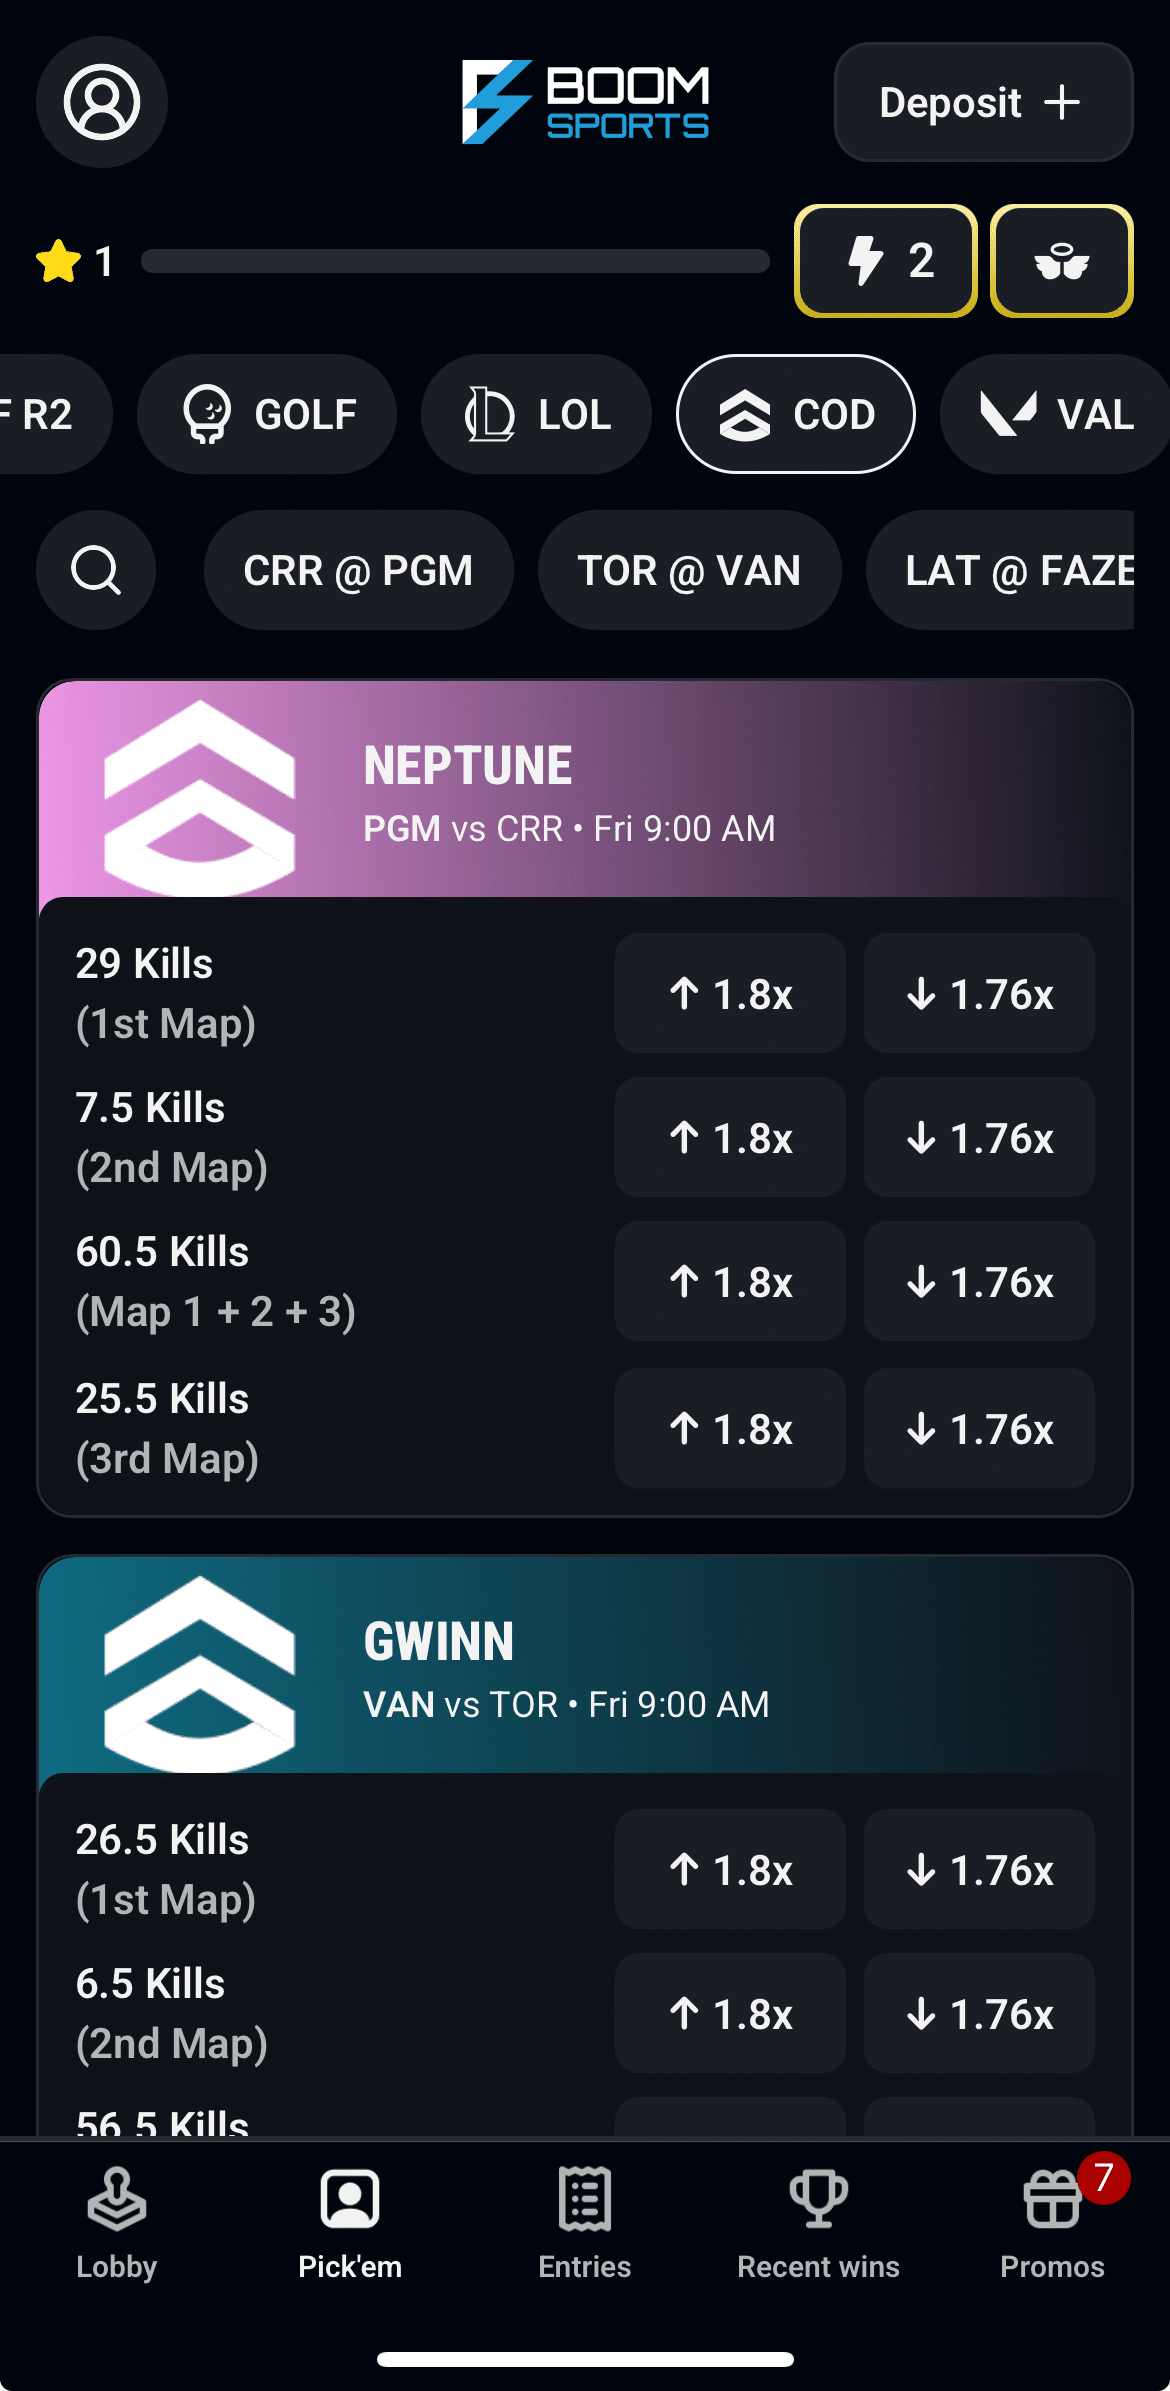Select the GOLF sport category
The image size is (1170, 2391).
pyautogui.click(x=267, y=414)
